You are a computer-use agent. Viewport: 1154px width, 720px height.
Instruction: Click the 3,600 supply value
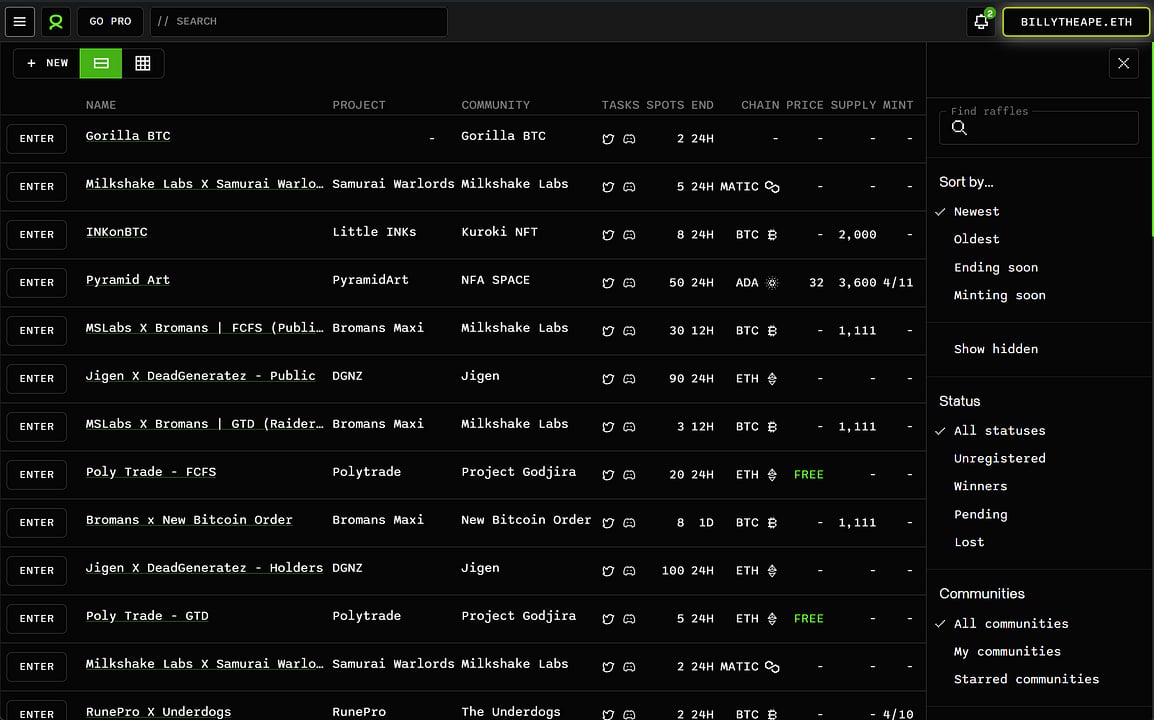[857, 283]
